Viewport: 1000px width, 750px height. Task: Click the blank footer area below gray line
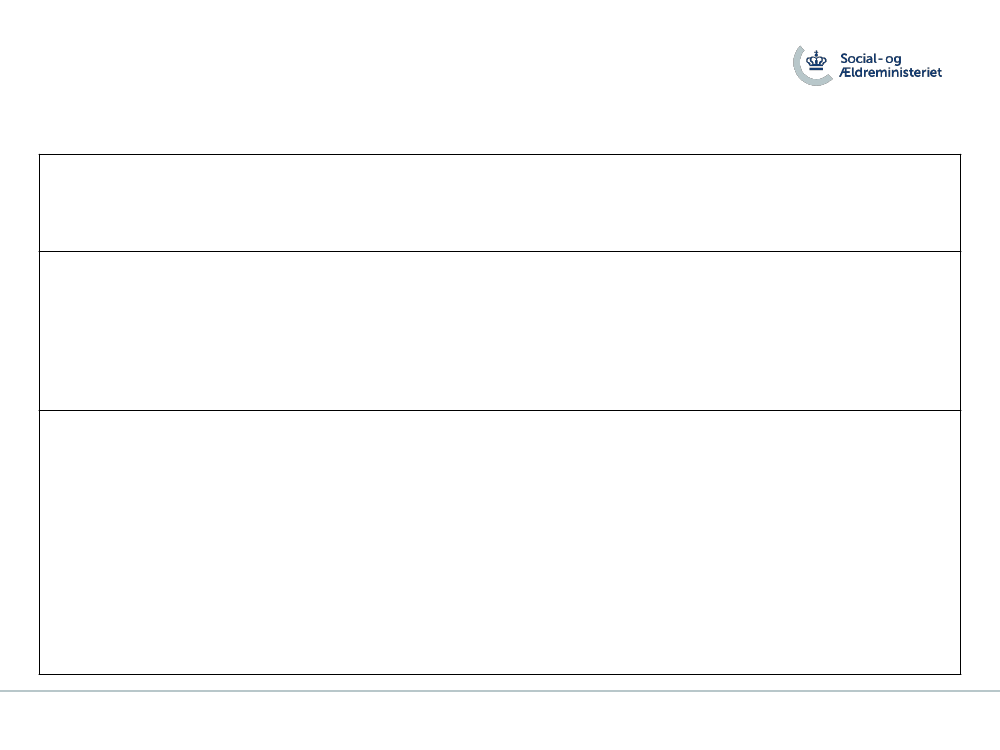pyautogui.click(x=500, y=721)
